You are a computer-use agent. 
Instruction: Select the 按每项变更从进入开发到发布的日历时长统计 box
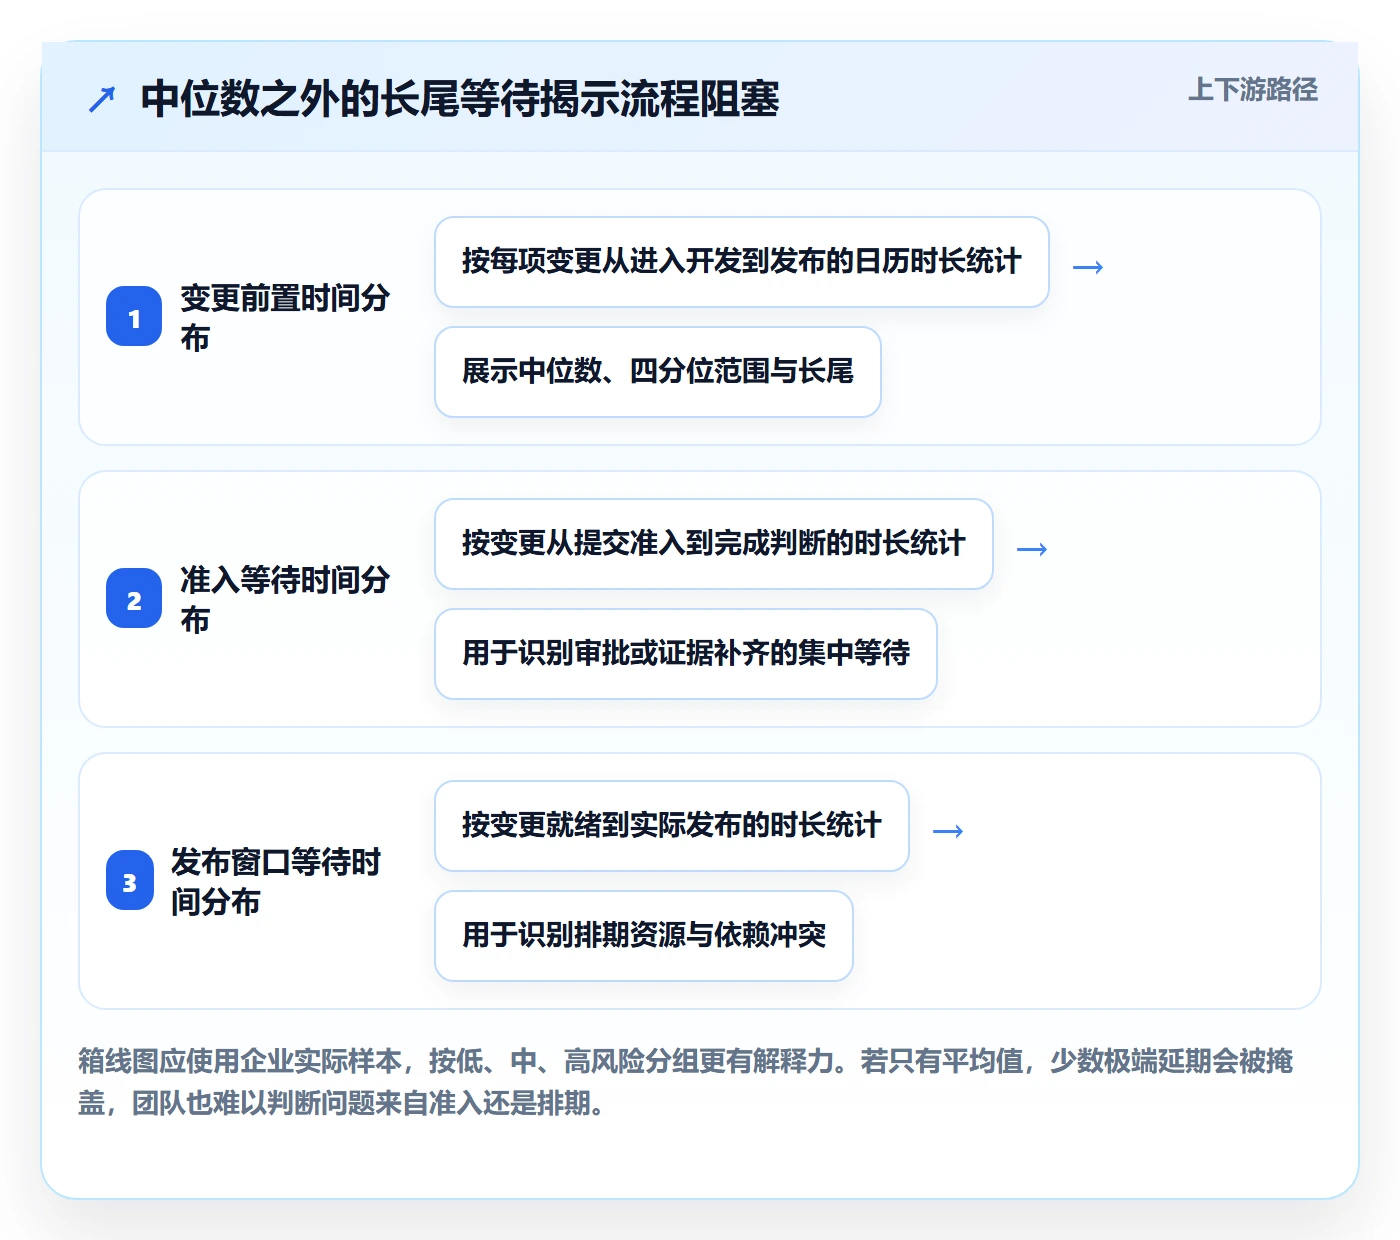[742, 262]
